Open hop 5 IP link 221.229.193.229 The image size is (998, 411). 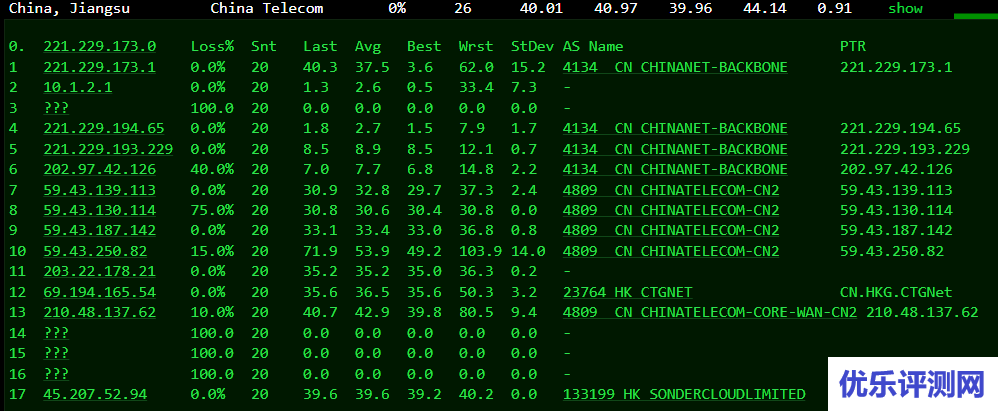pos(108,149)
